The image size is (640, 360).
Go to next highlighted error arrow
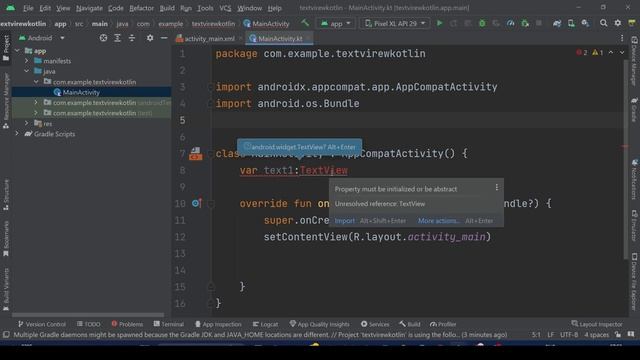(x=622, y=53)
